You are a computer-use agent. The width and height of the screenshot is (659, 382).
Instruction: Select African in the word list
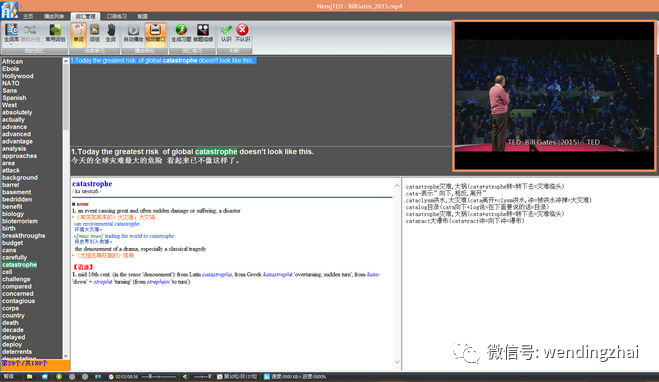[x=13, y=61]
